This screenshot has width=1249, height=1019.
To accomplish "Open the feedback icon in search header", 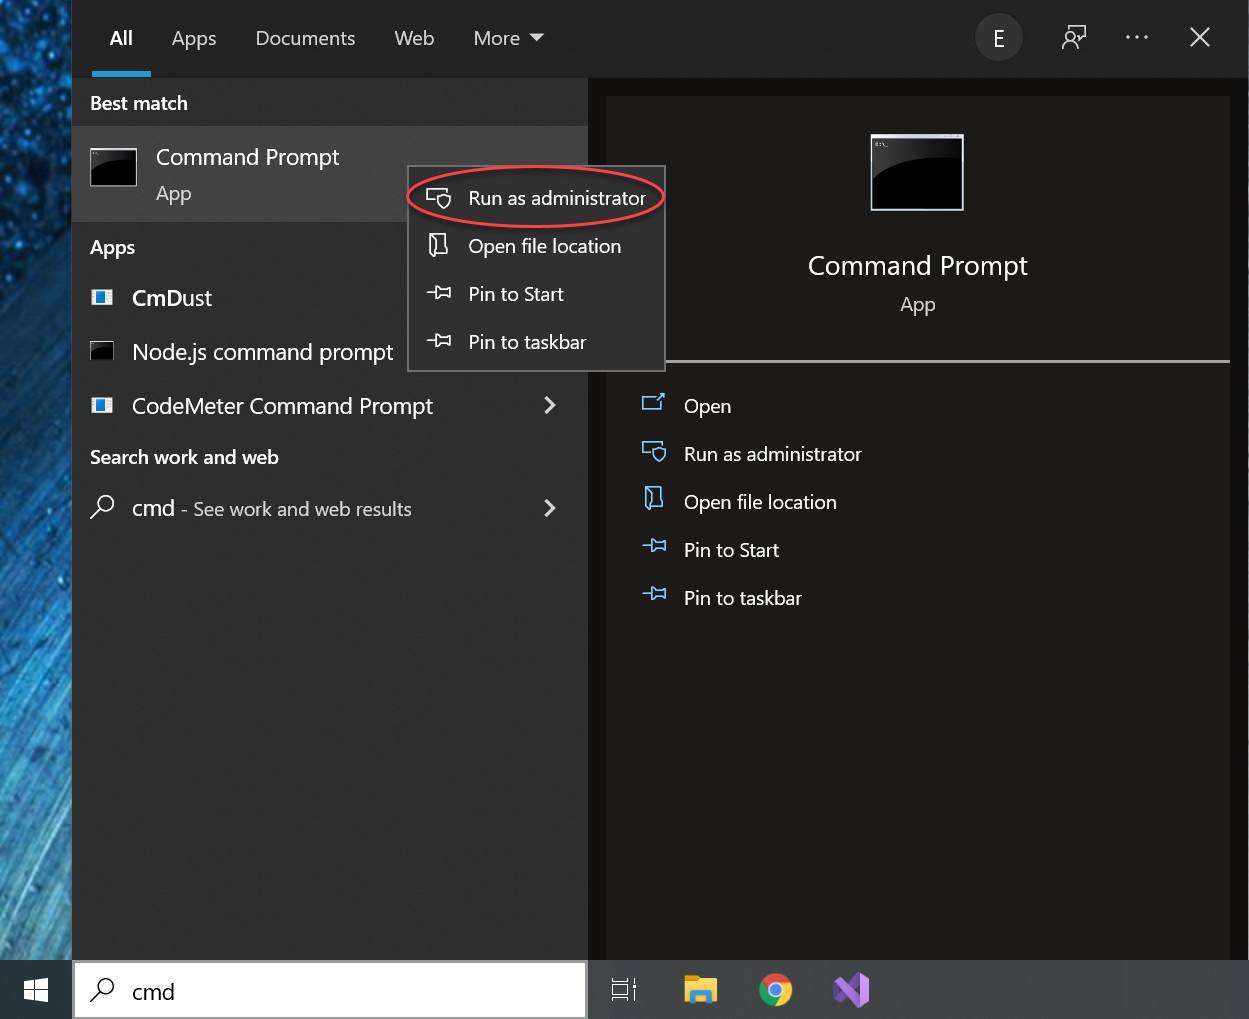I will 1074,38.
